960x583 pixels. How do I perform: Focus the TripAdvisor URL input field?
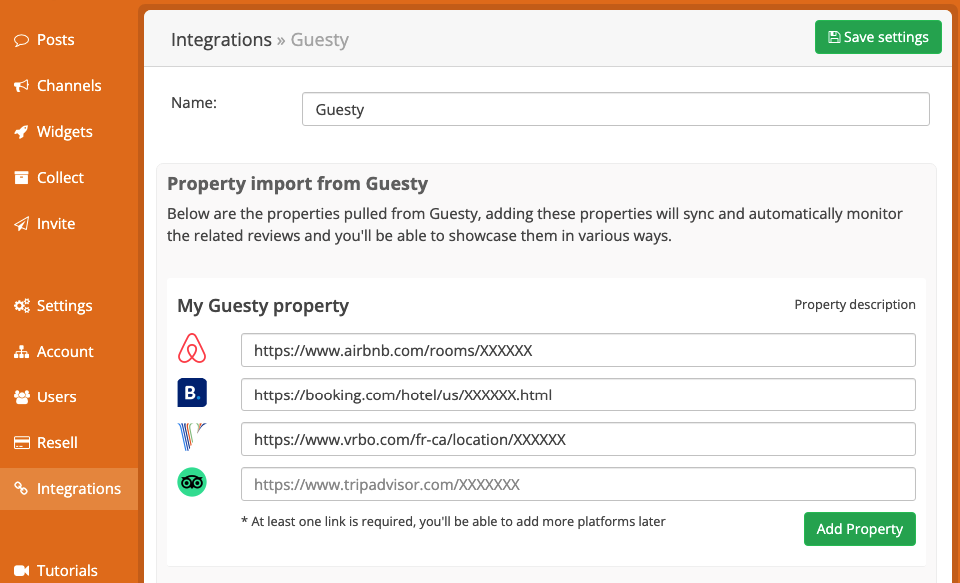point(578,484)
